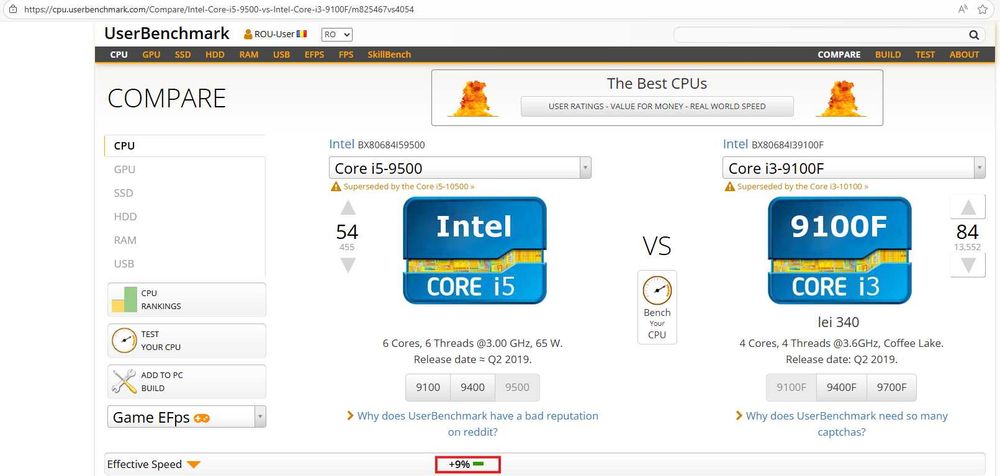Click Add to PC Build tools icon
Screen dimensions: 1000x476
[124, 382]
